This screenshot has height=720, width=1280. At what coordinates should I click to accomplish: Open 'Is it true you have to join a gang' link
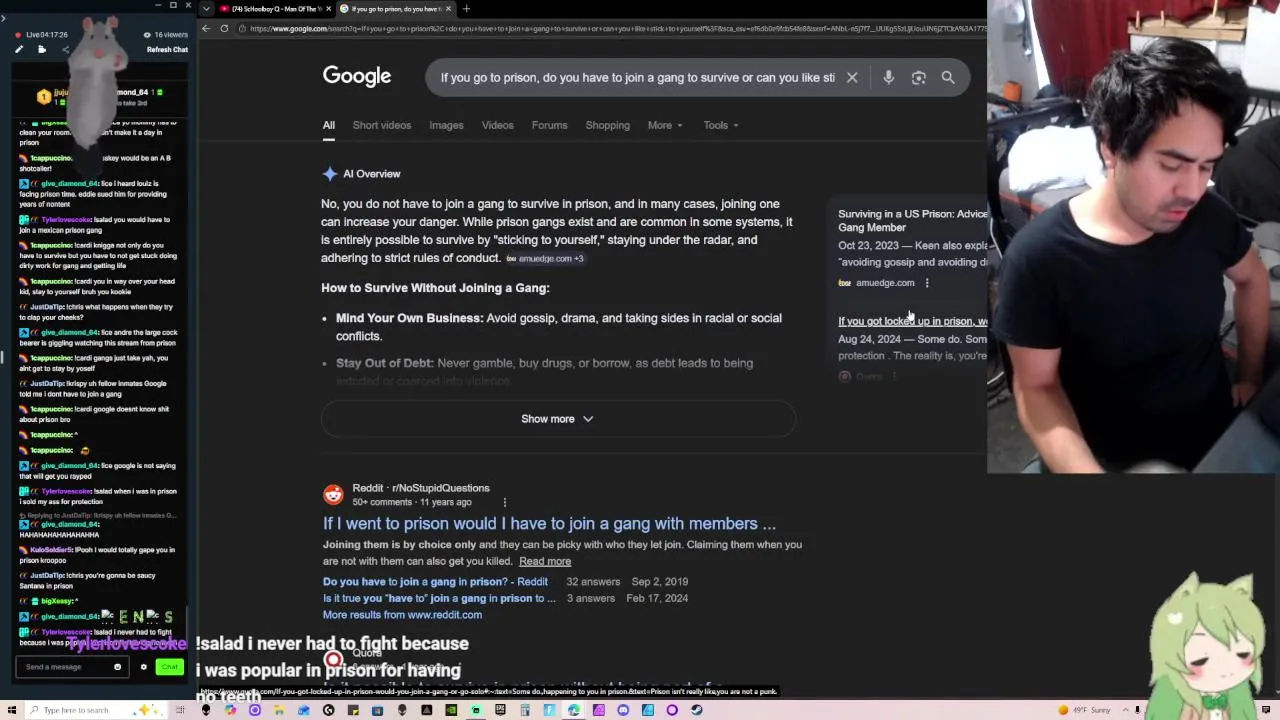(439, 598)
